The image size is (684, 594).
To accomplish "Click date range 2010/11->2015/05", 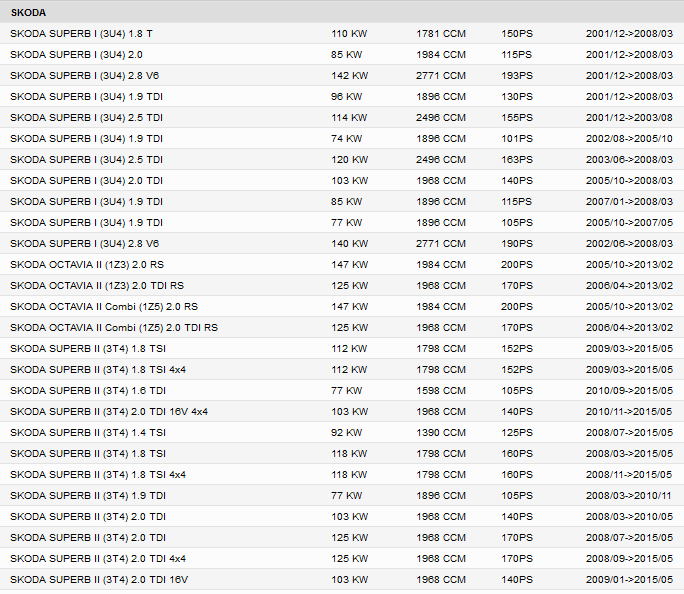I will 629,411.
